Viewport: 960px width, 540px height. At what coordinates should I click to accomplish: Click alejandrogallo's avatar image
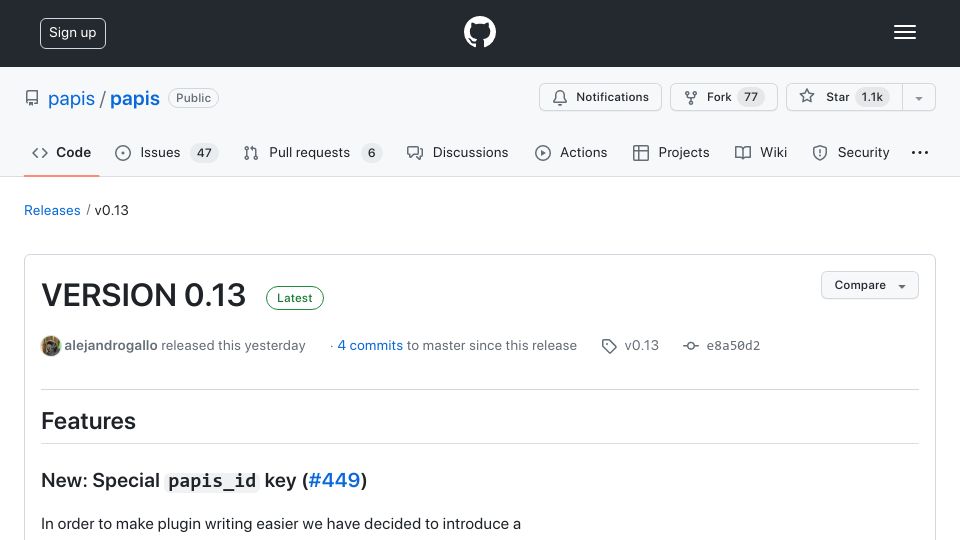[51, 346]
